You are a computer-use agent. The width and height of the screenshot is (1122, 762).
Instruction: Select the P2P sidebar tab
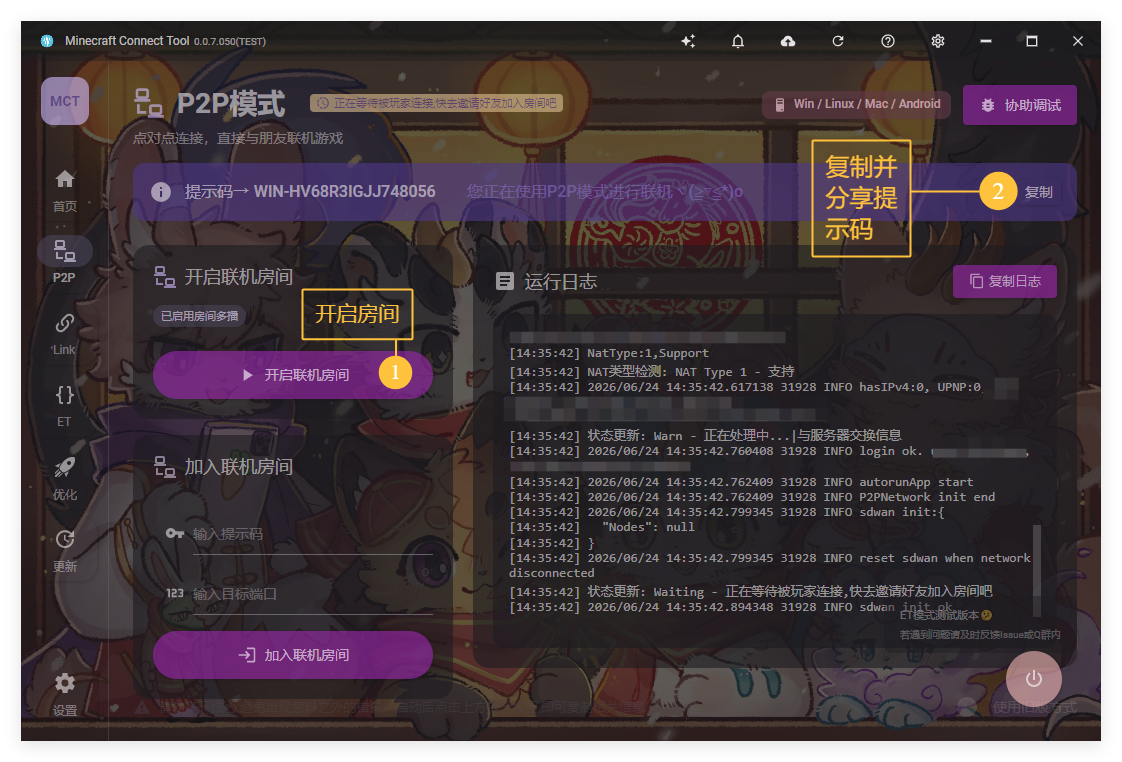click(65, 261)
